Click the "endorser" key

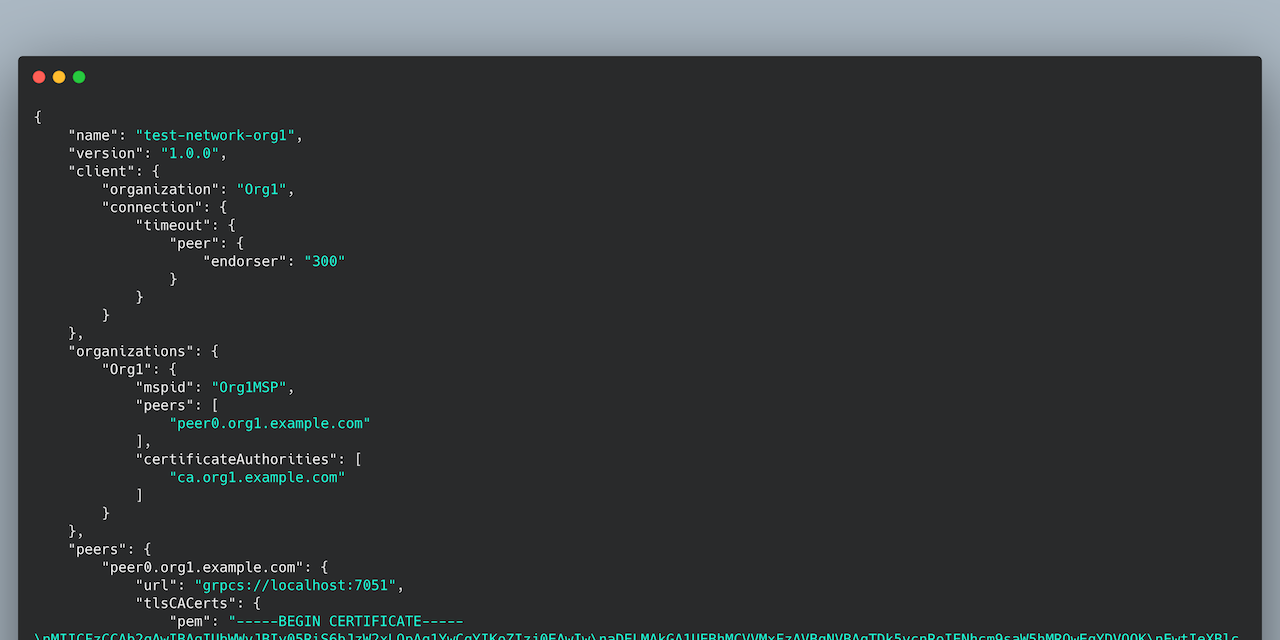(245, 261)
